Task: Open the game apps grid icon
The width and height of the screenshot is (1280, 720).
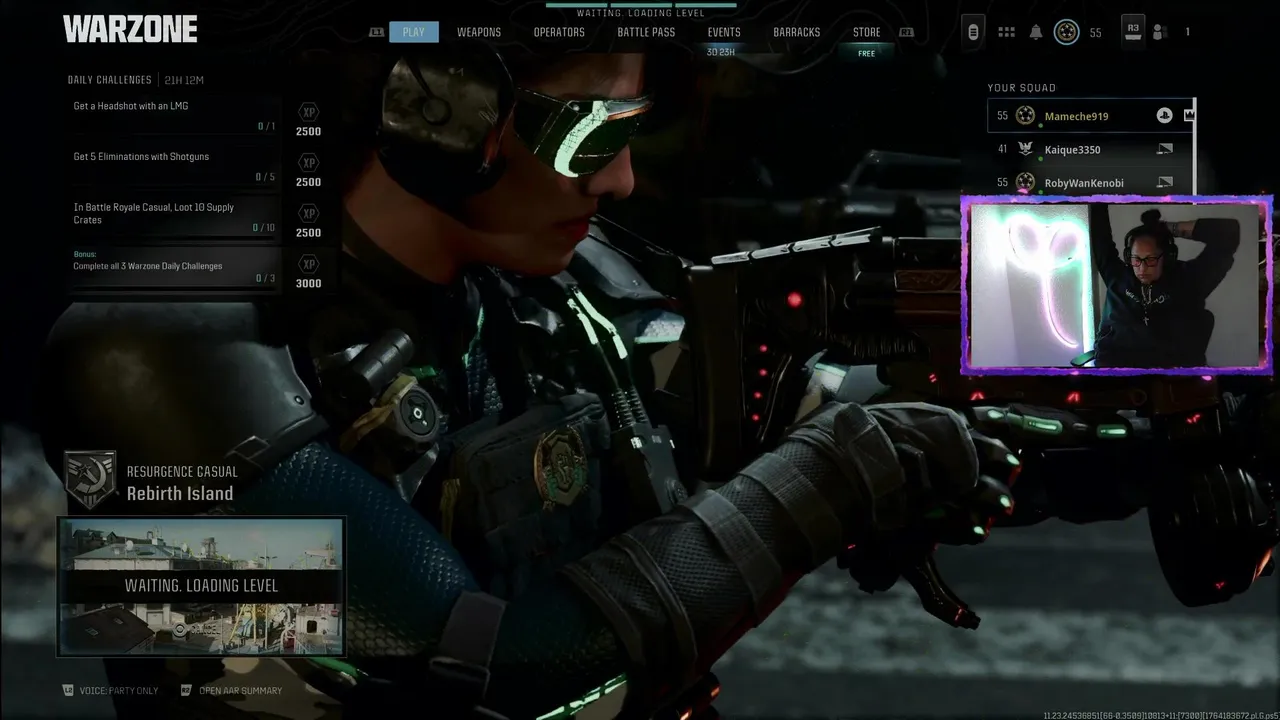Action: pyautogui.click(x=1007, y=32)
